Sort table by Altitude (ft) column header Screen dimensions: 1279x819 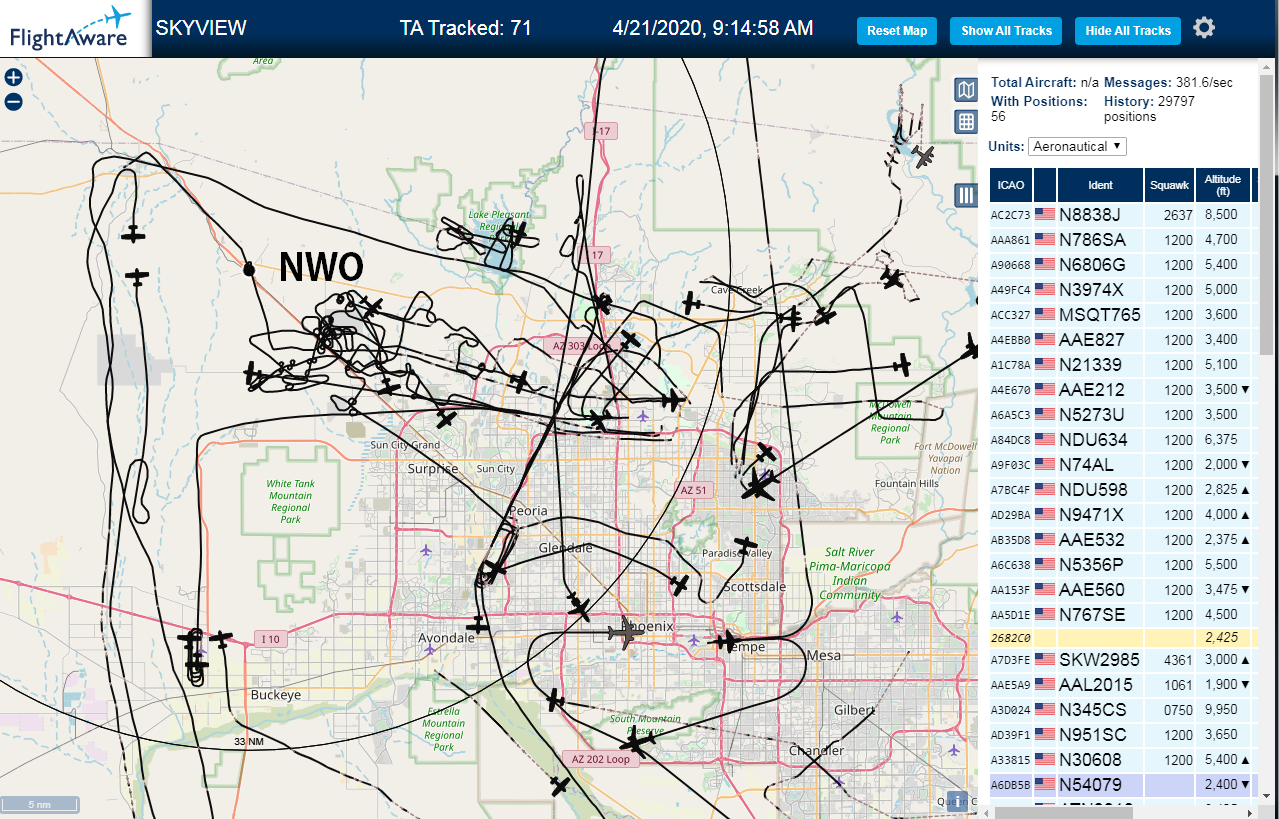click(1223, 185)
